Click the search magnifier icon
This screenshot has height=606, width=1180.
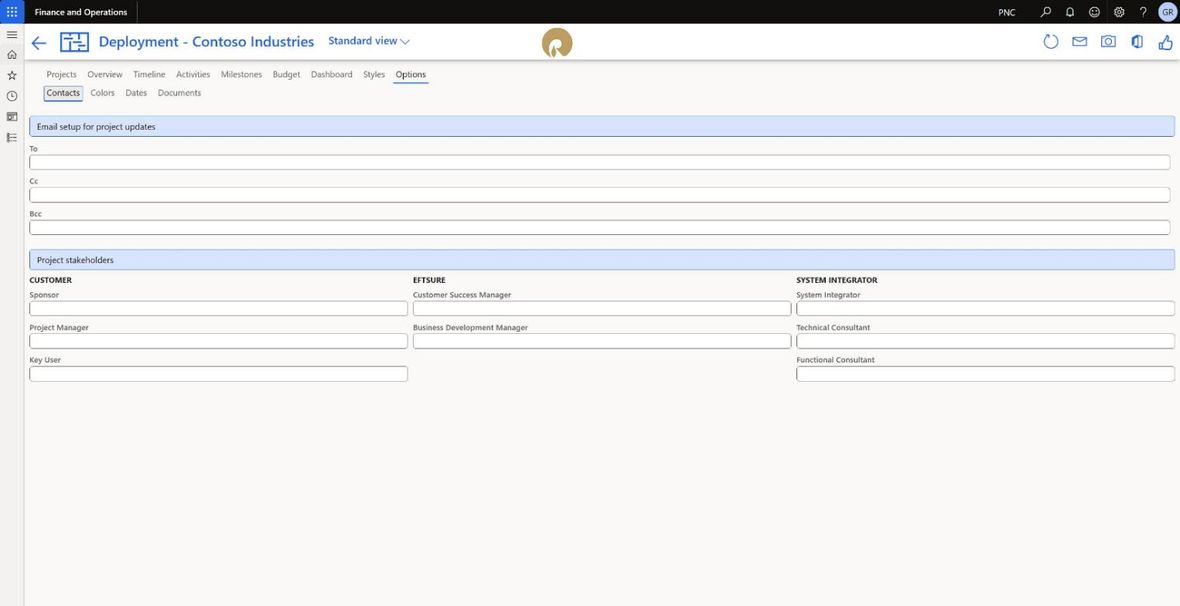(x=1045, y=12)
